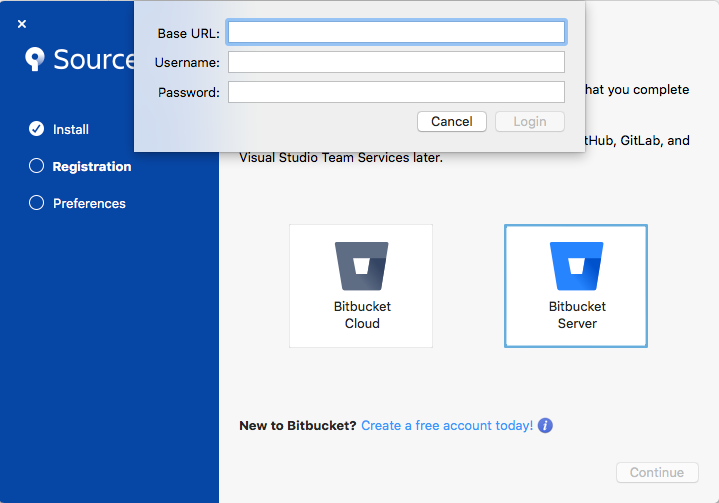Choose the Bitbucket Cloud card

point(361,286)
